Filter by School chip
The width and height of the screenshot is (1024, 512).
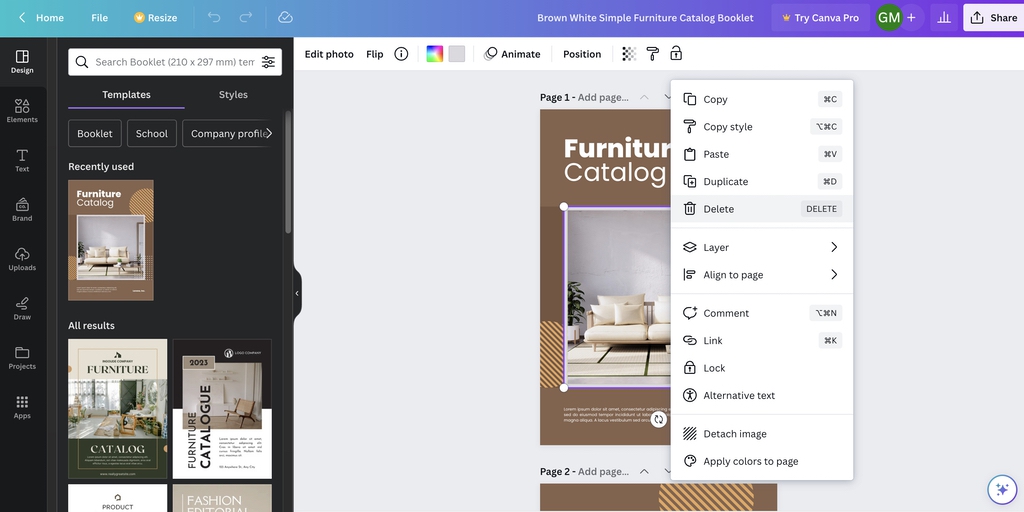[152, 133]
